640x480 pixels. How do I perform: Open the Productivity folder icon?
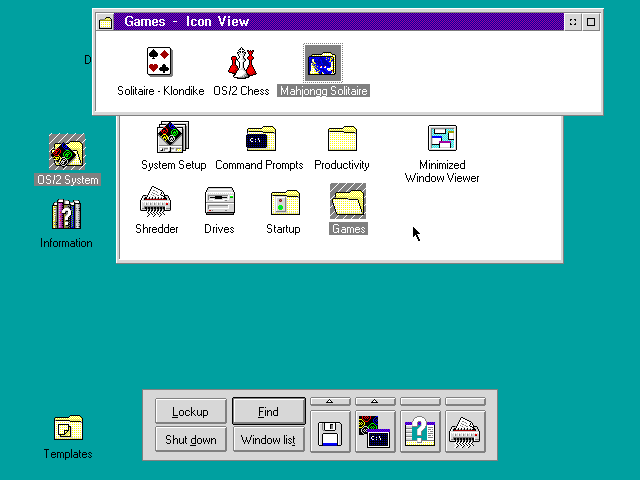coord(342,138)
